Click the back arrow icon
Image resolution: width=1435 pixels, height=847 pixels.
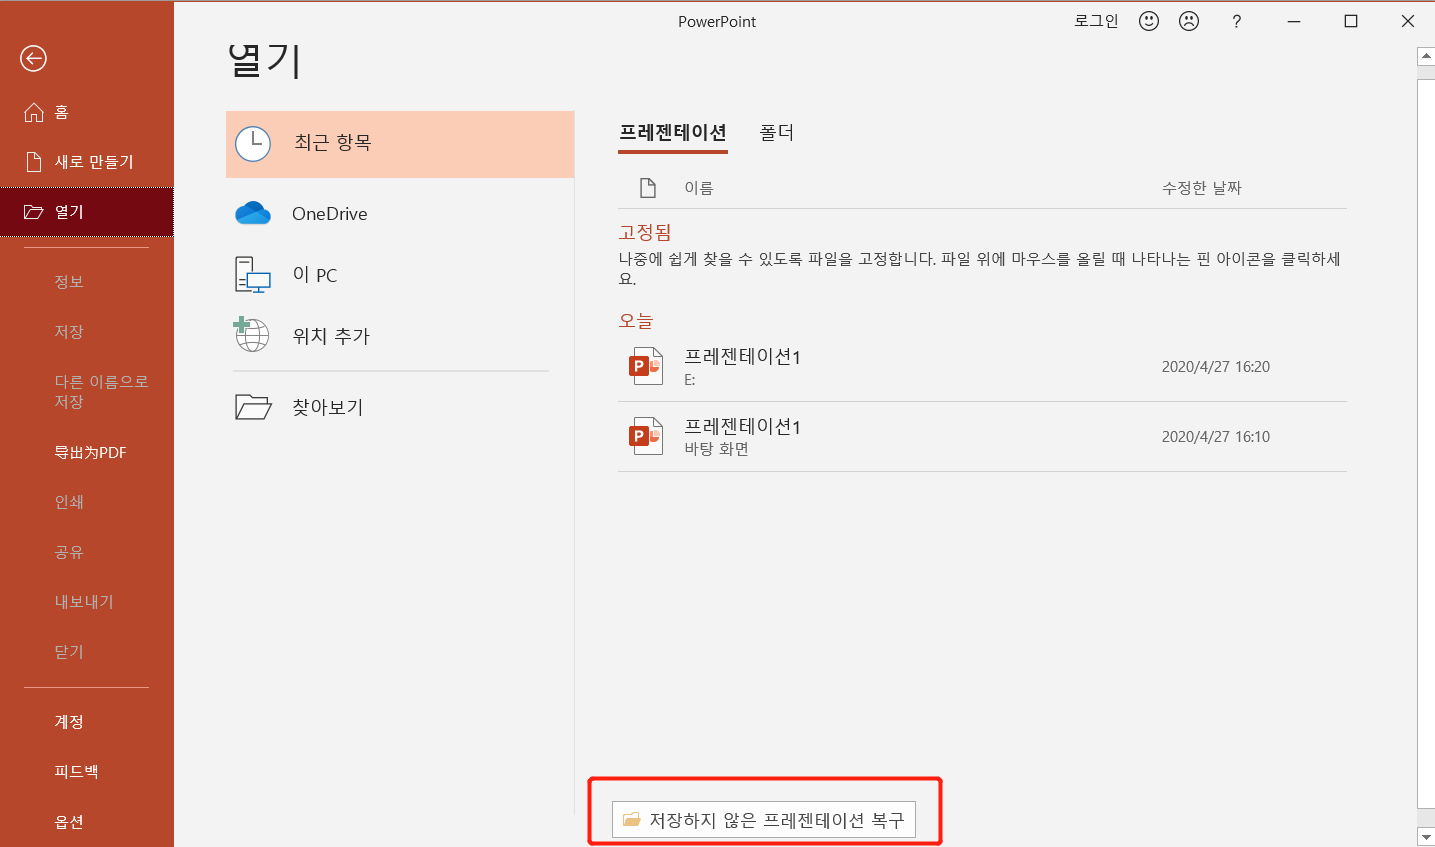point(33,59)
